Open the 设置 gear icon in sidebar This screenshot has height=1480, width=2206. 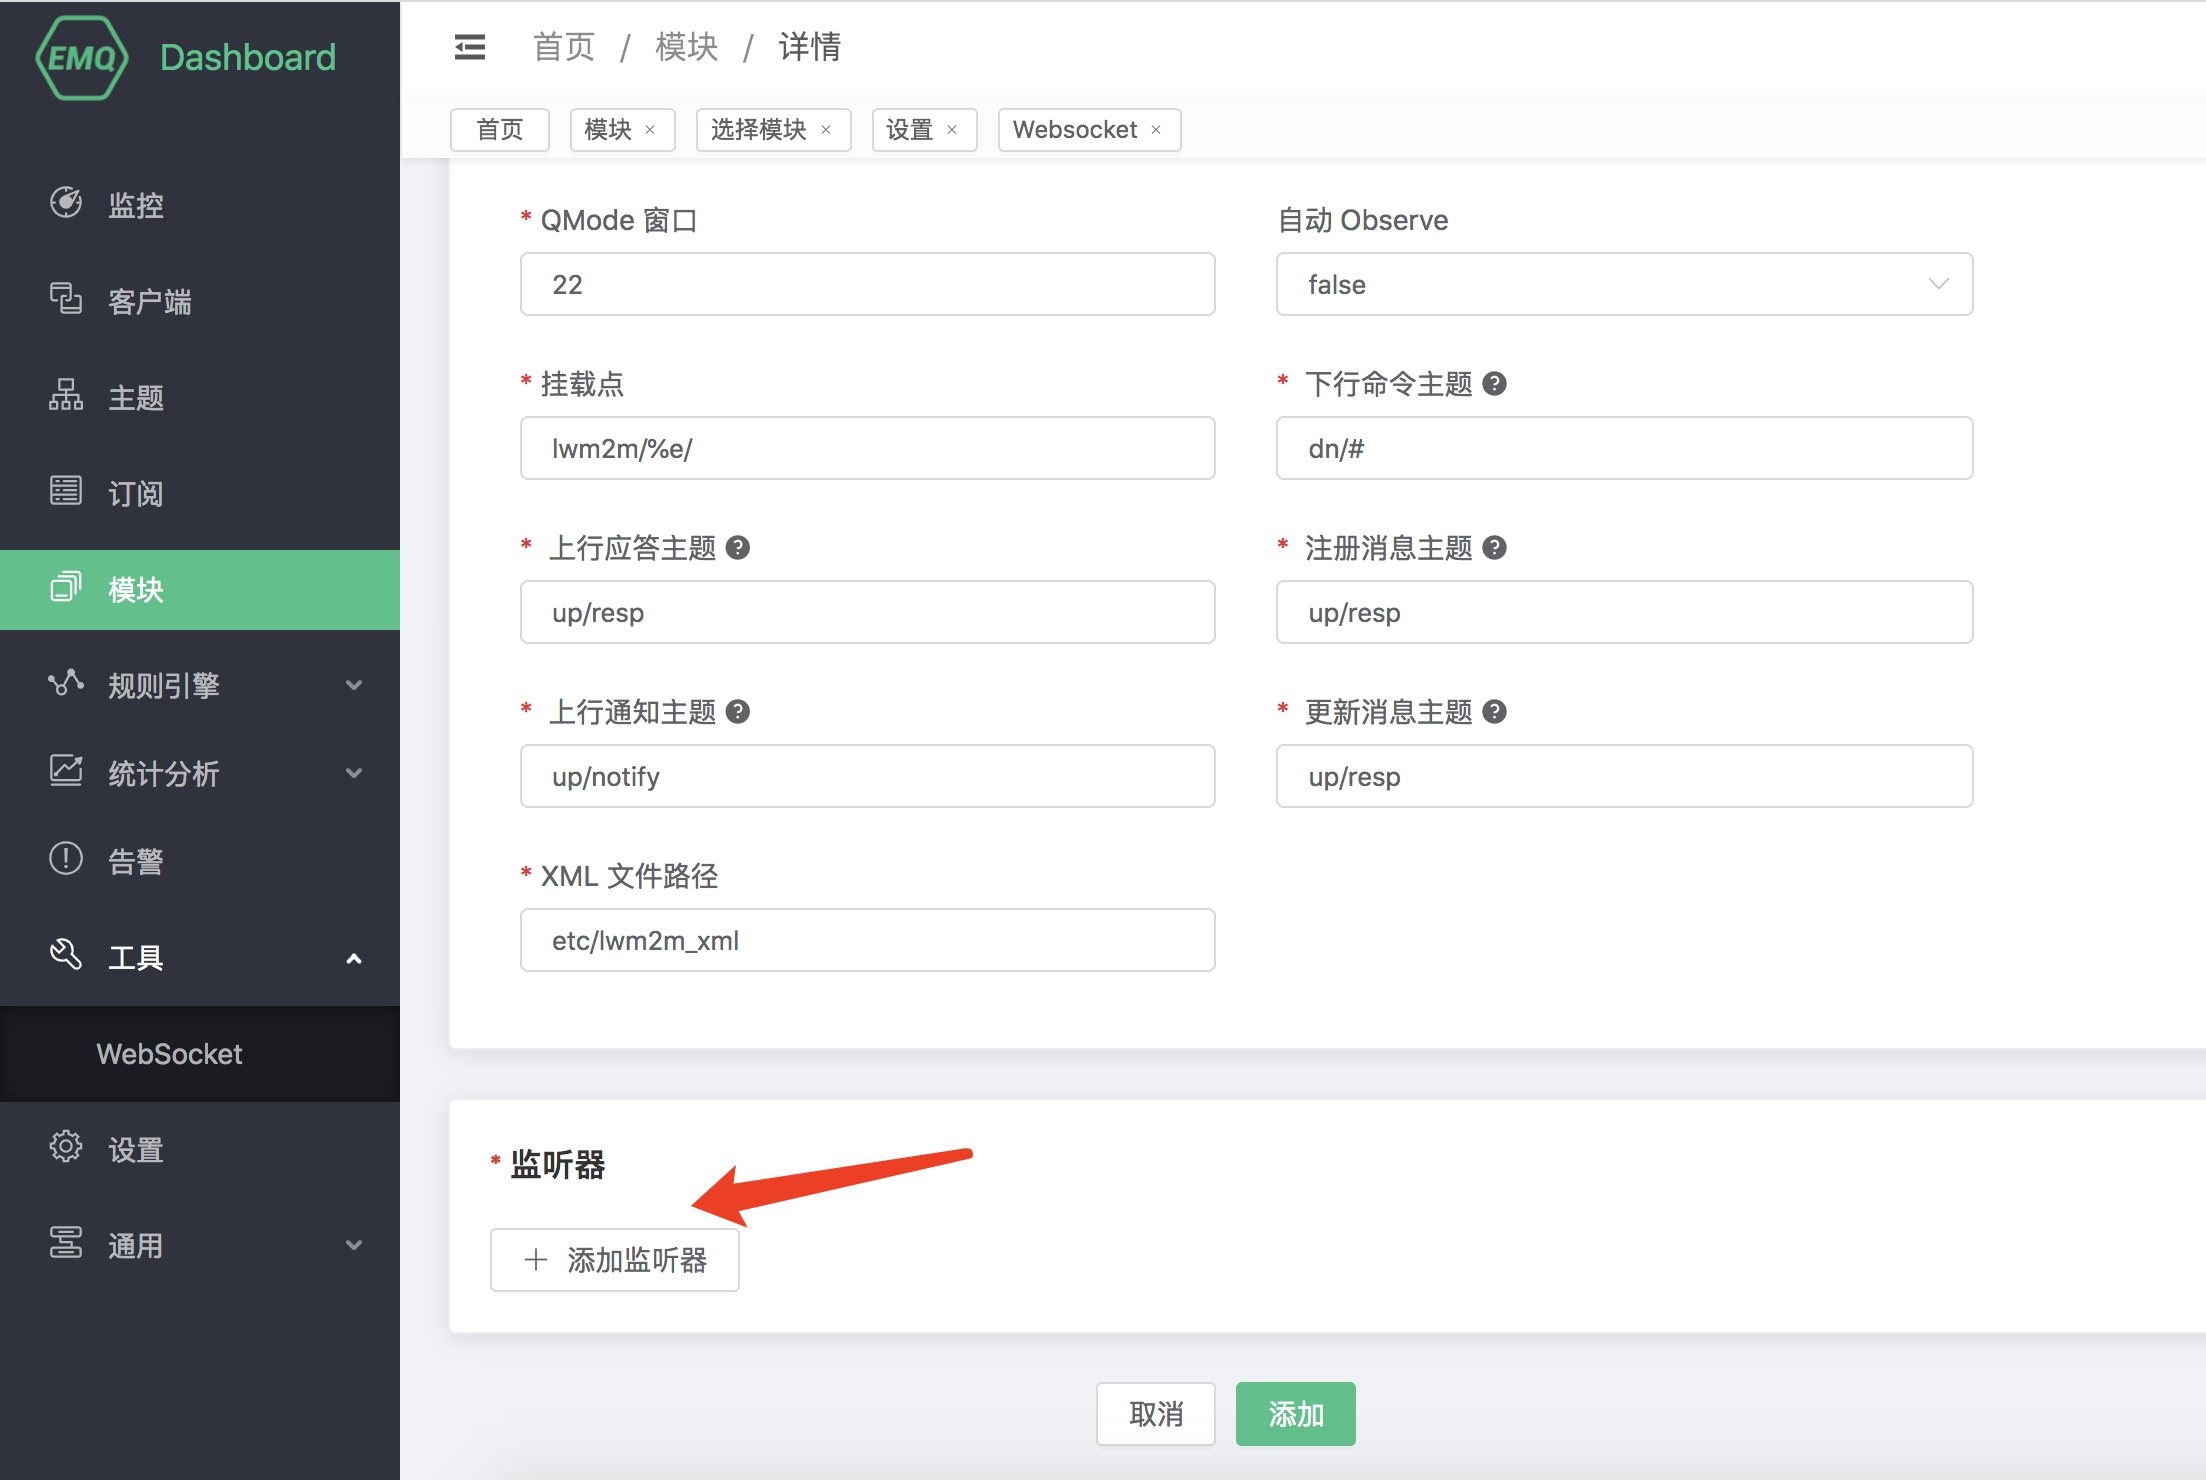[66, 1147]
